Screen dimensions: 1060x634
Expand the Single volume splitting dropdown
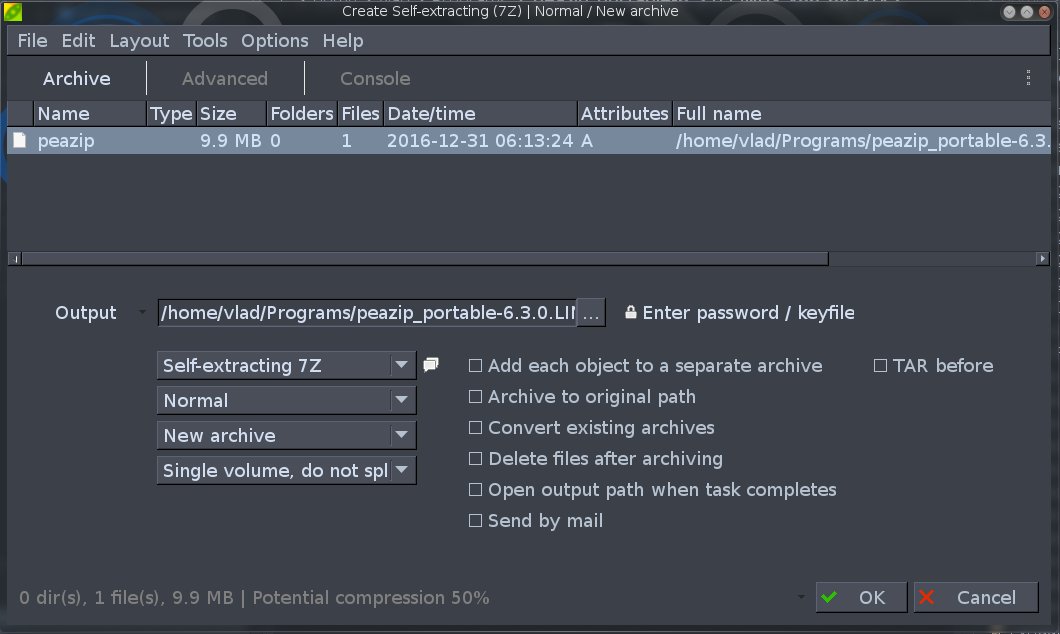(402, 470)
